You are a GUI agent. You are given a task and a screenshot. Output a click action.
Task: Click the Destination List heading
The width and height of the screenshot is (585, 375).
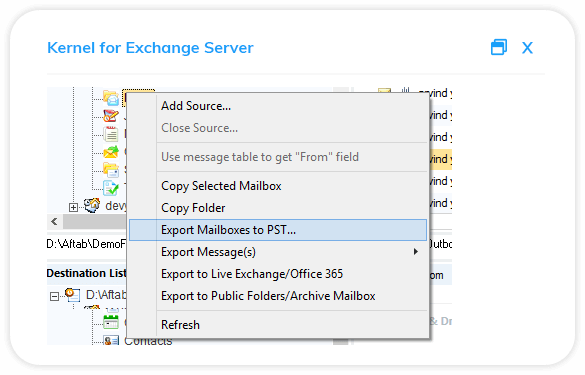point(87,273)
